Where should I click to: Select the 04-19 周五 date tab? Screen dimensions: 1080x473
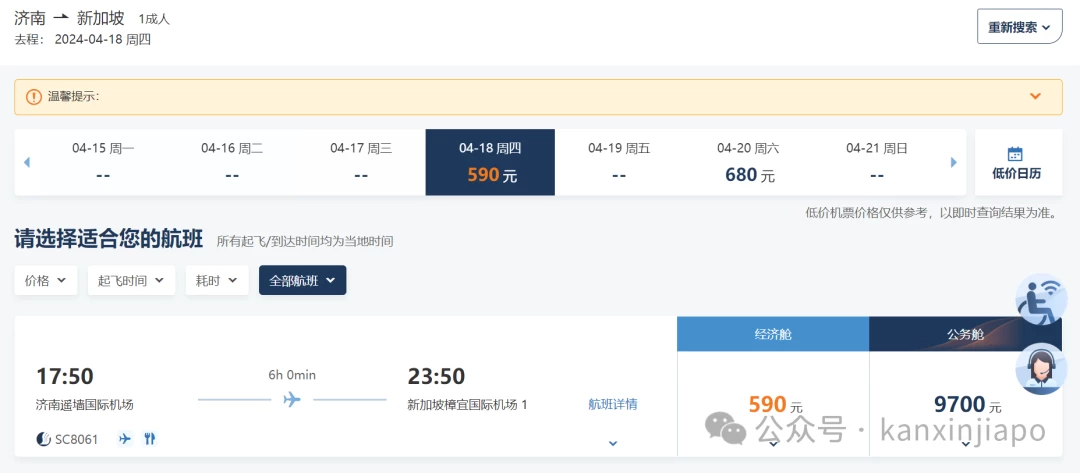coord(619,162)
